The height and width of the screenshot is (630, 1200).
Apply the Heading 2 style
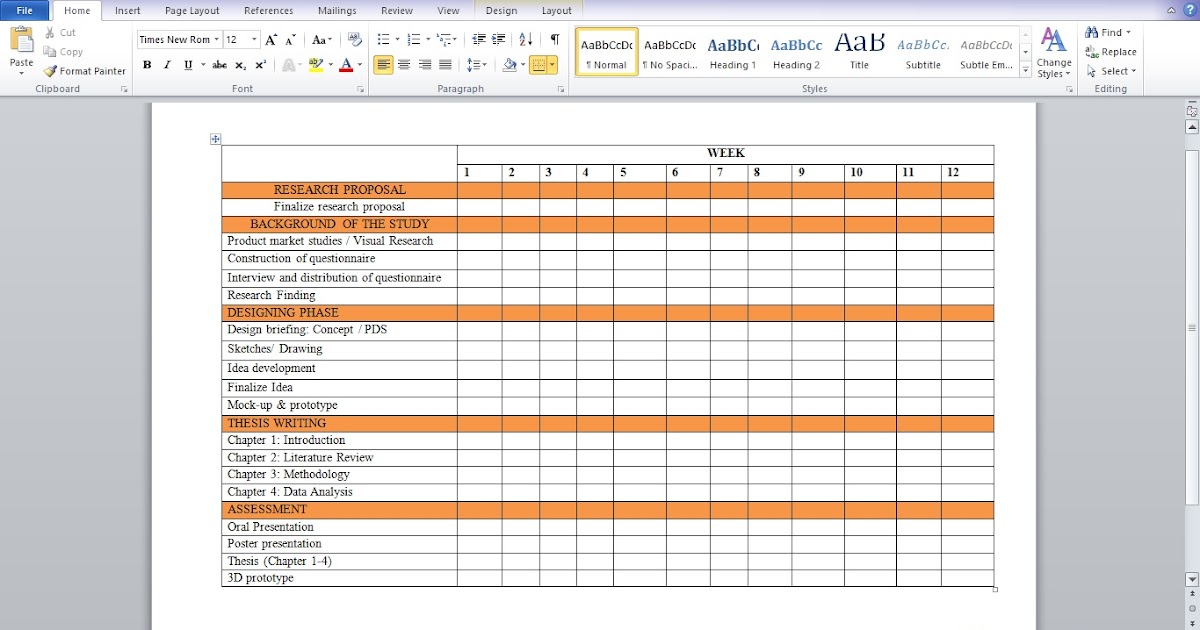[796, 52]
